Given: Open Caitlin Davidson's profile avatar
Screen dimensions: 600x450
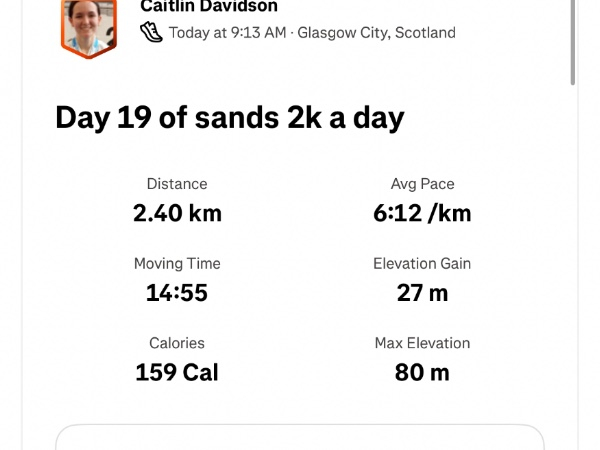Looking at the screenshot, I should [x=89, y=26].
